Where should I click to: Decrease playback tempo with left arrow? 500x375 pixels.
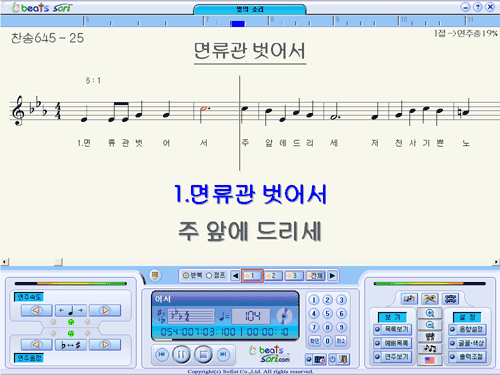click(x=37, y=310)
